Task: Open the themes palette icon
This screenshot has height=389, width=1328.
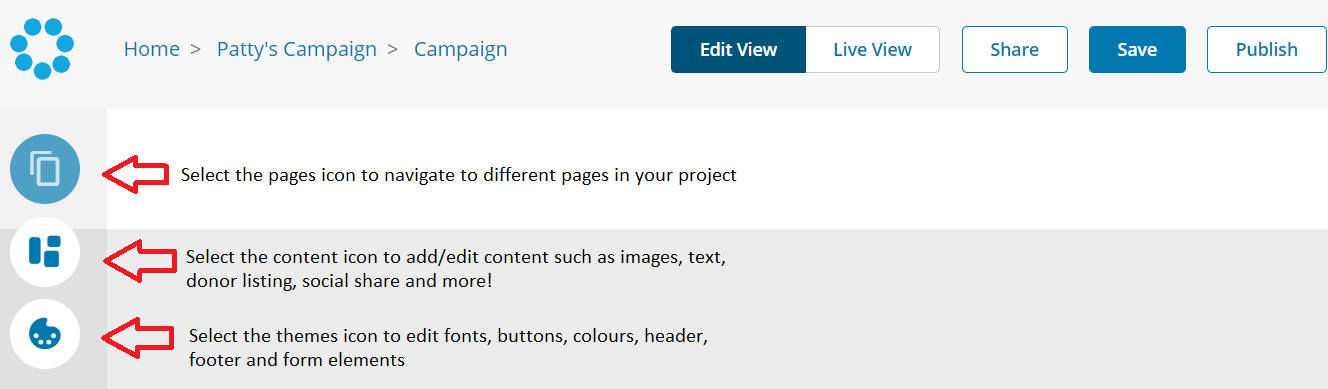Action: (x=45, y=333)
